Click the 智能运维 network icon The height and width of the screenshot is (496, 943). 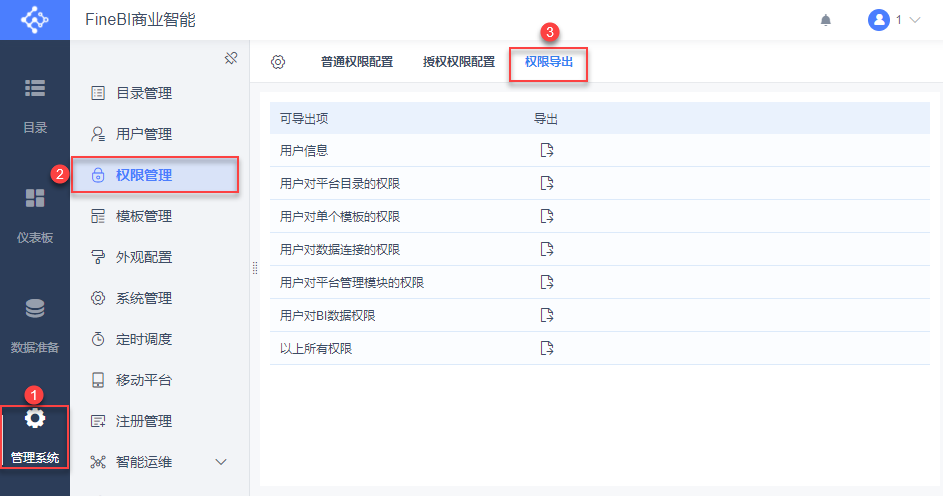tap(98, 462)
